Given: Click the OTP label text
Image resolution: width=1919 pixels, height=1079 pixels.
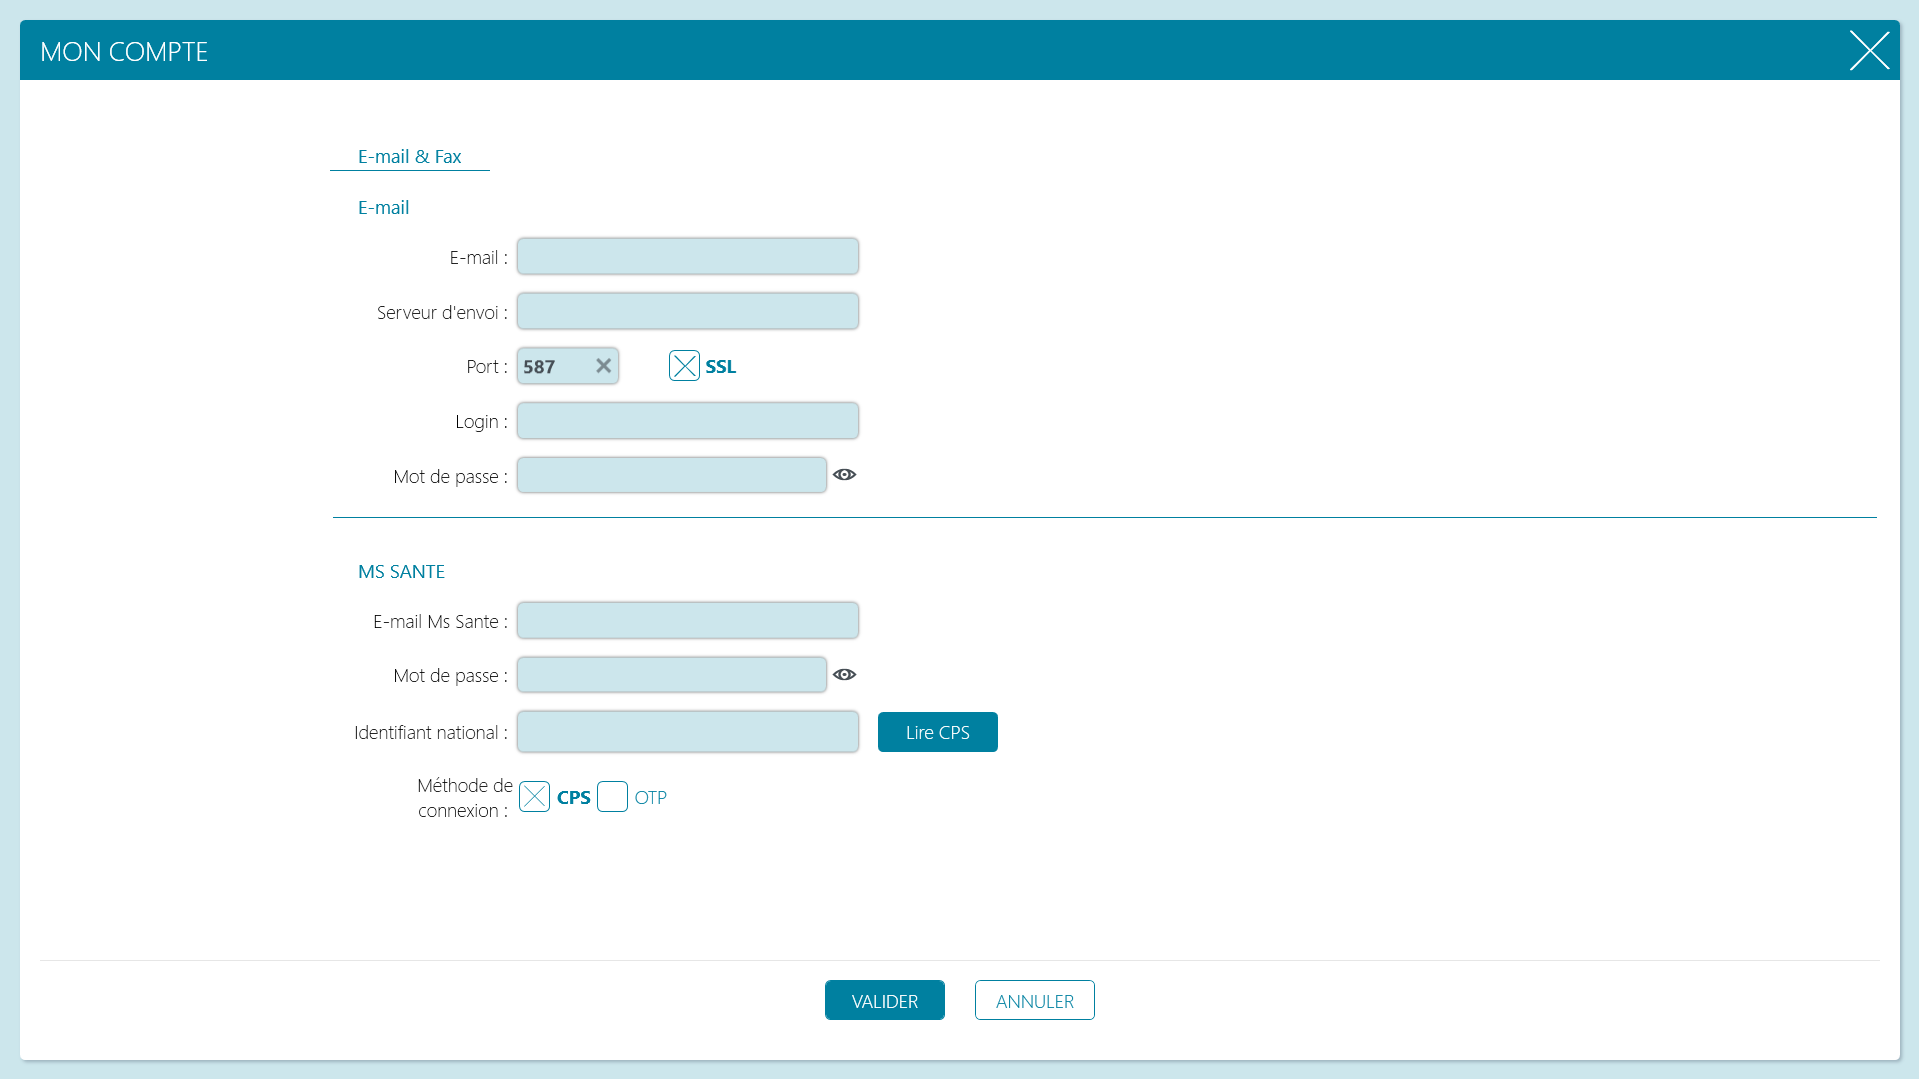Looking at the screenshot, I should click(x=650, y=798).
